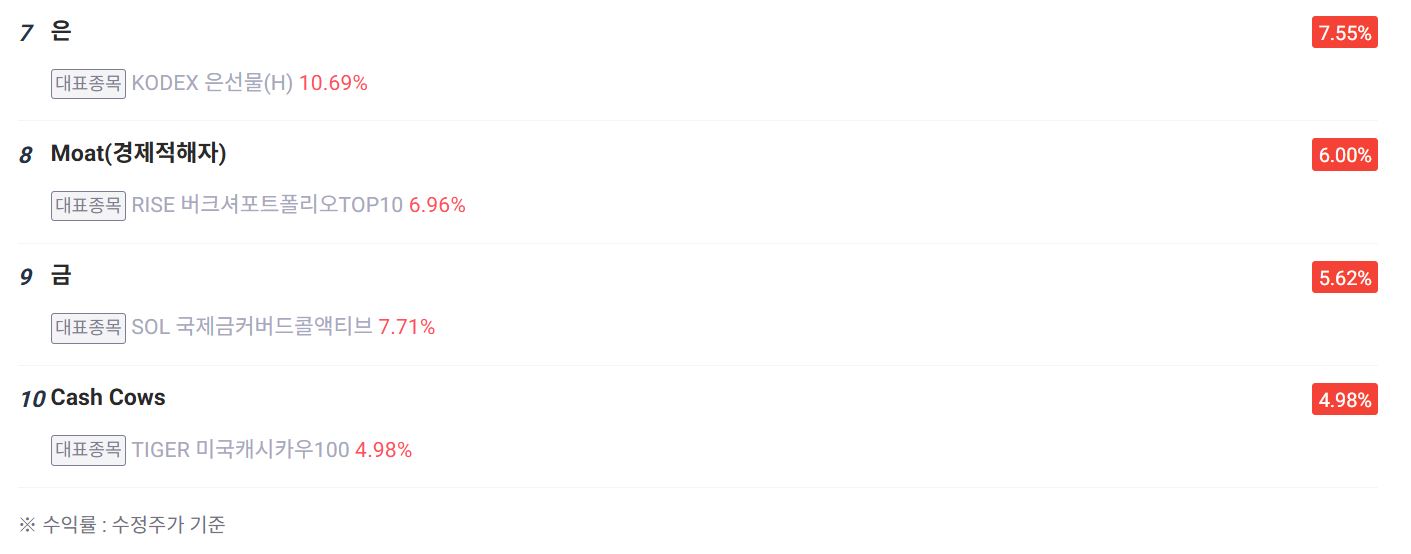
Task: Open the 은 theme row
Action: (x=61, y=32)
